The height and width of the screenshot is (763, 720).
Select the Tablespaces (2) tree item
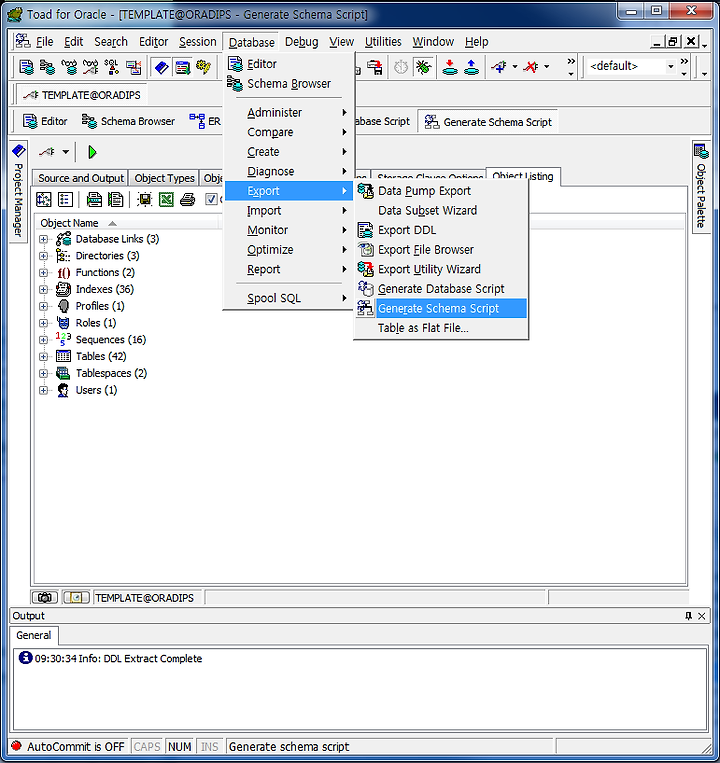click(111, 373)
